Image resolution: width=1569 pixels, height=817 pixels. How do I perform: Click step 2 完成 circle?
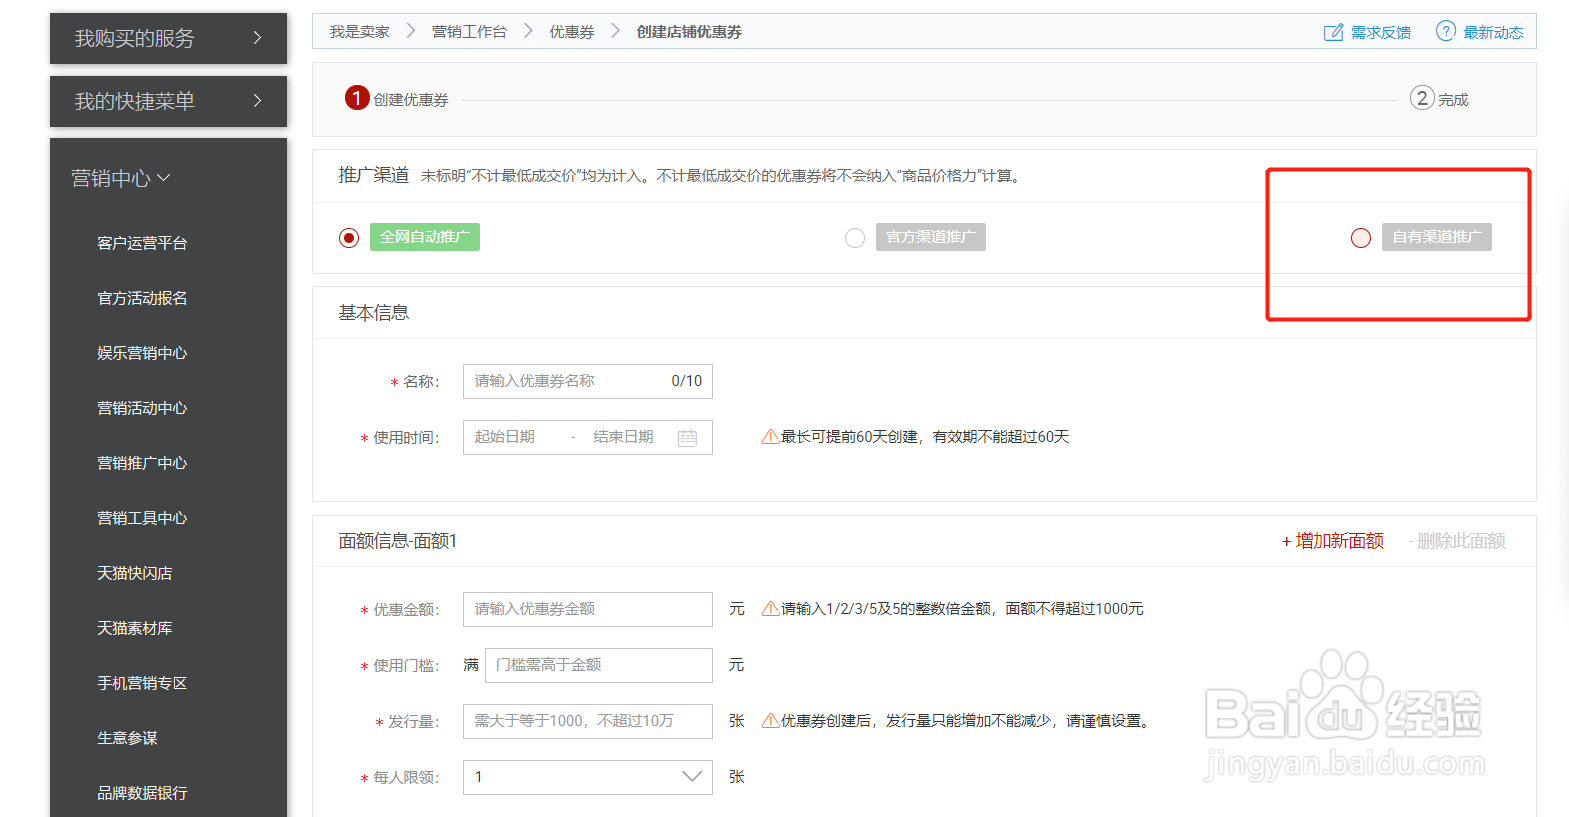pyautogui.click(x=1422, y=98)
